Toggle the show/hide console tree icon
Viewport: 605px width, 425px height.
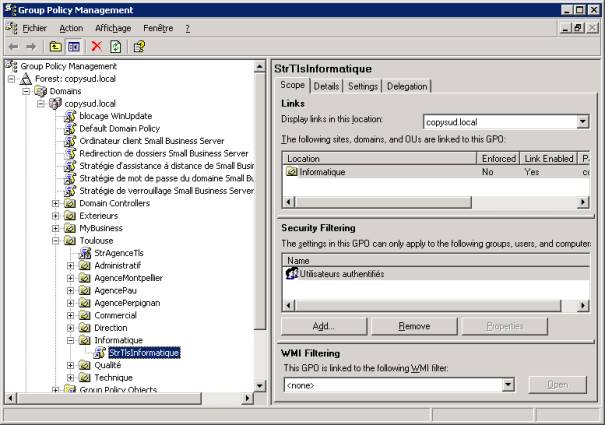pyautogui.click(x=73, y=46)
